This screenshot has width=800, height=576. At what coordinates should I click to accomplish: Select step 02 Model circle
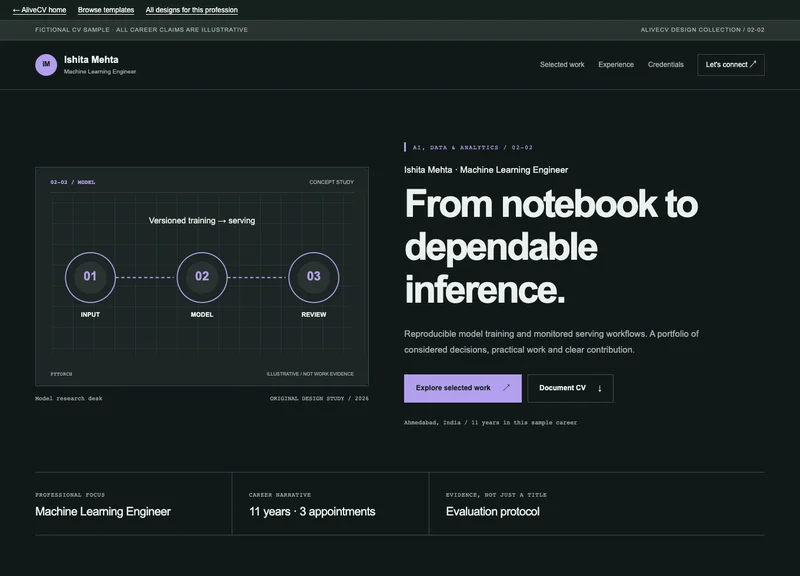click(202, 277)
